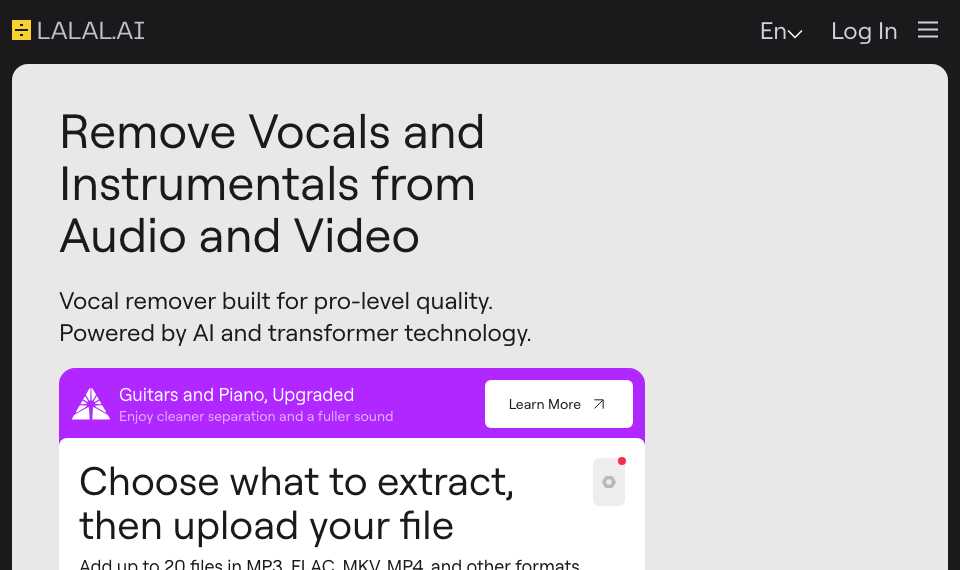Click the Add up to 20 files text
Viewport: 960px width, 570px height.
[x=329, y=563]
